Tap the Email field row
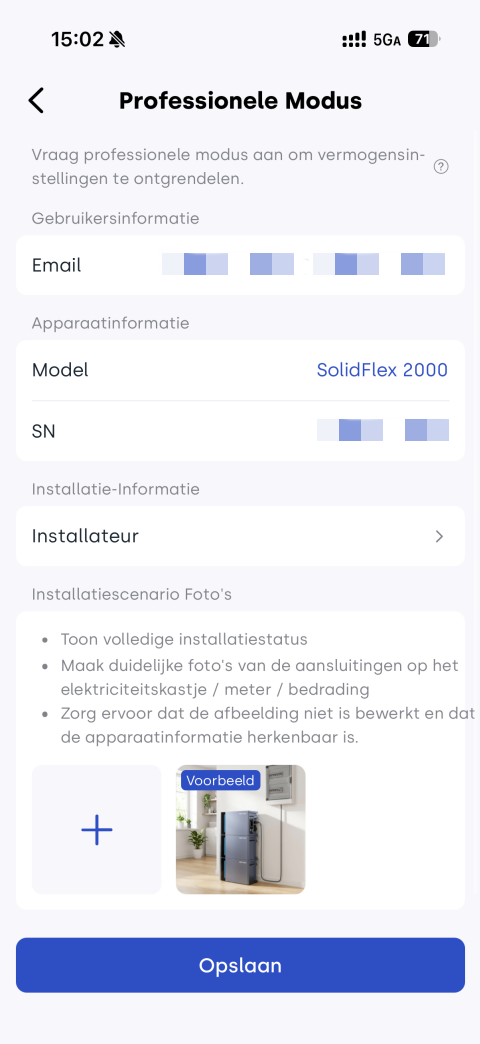 pyautogui.click(x=240, y=265)
